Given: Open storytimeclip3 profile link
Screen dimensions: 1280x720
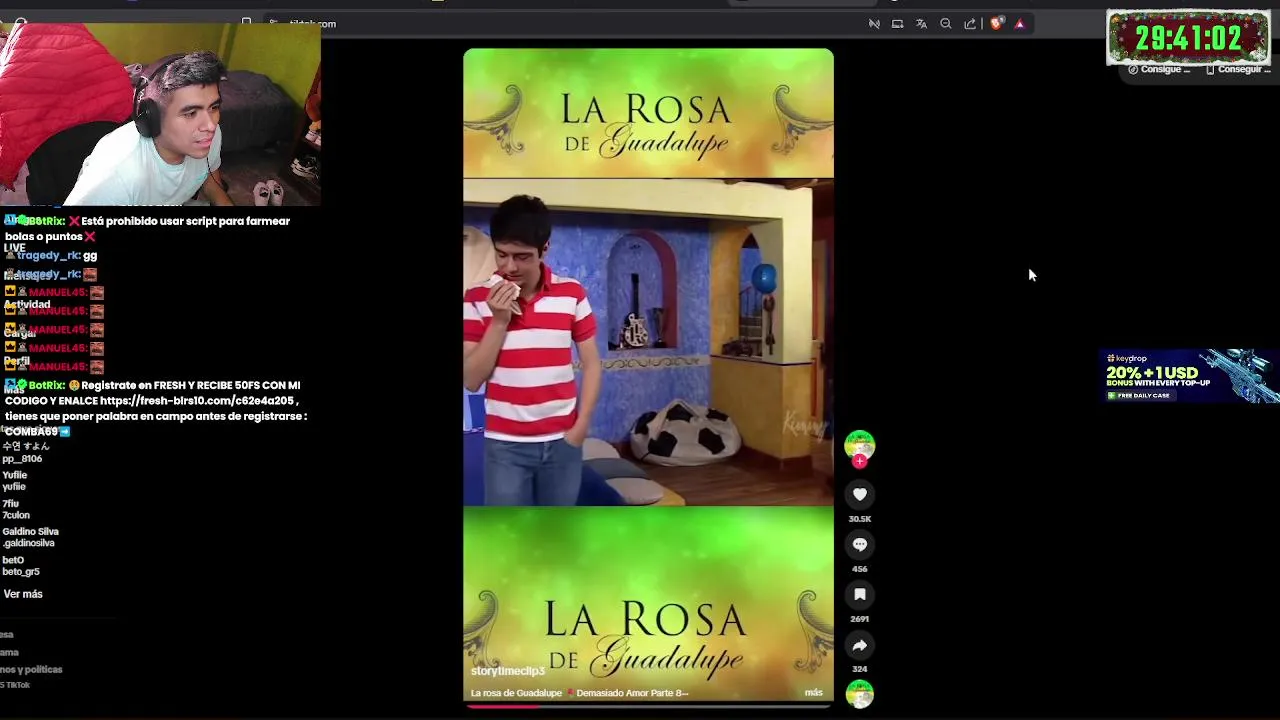Looking at the screenshot, I should coord(507,671).
